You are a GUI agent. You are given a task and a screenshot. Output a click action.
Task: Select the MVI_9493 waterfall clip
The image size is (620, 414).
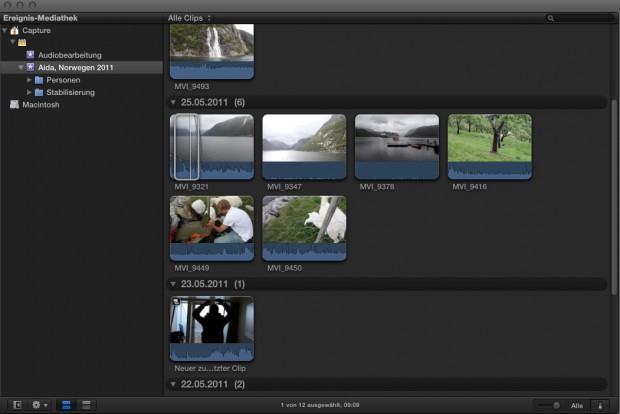point(212,51)
